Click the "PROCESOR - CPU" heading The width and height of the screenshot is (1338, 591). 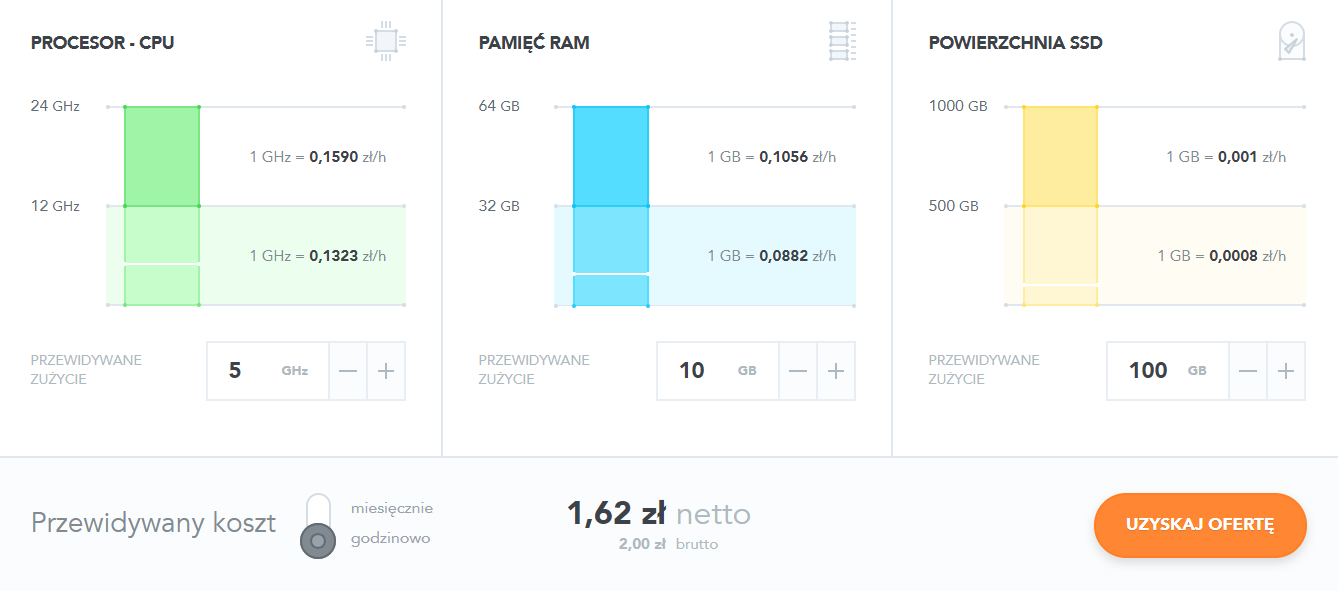(x=103, y=43)
